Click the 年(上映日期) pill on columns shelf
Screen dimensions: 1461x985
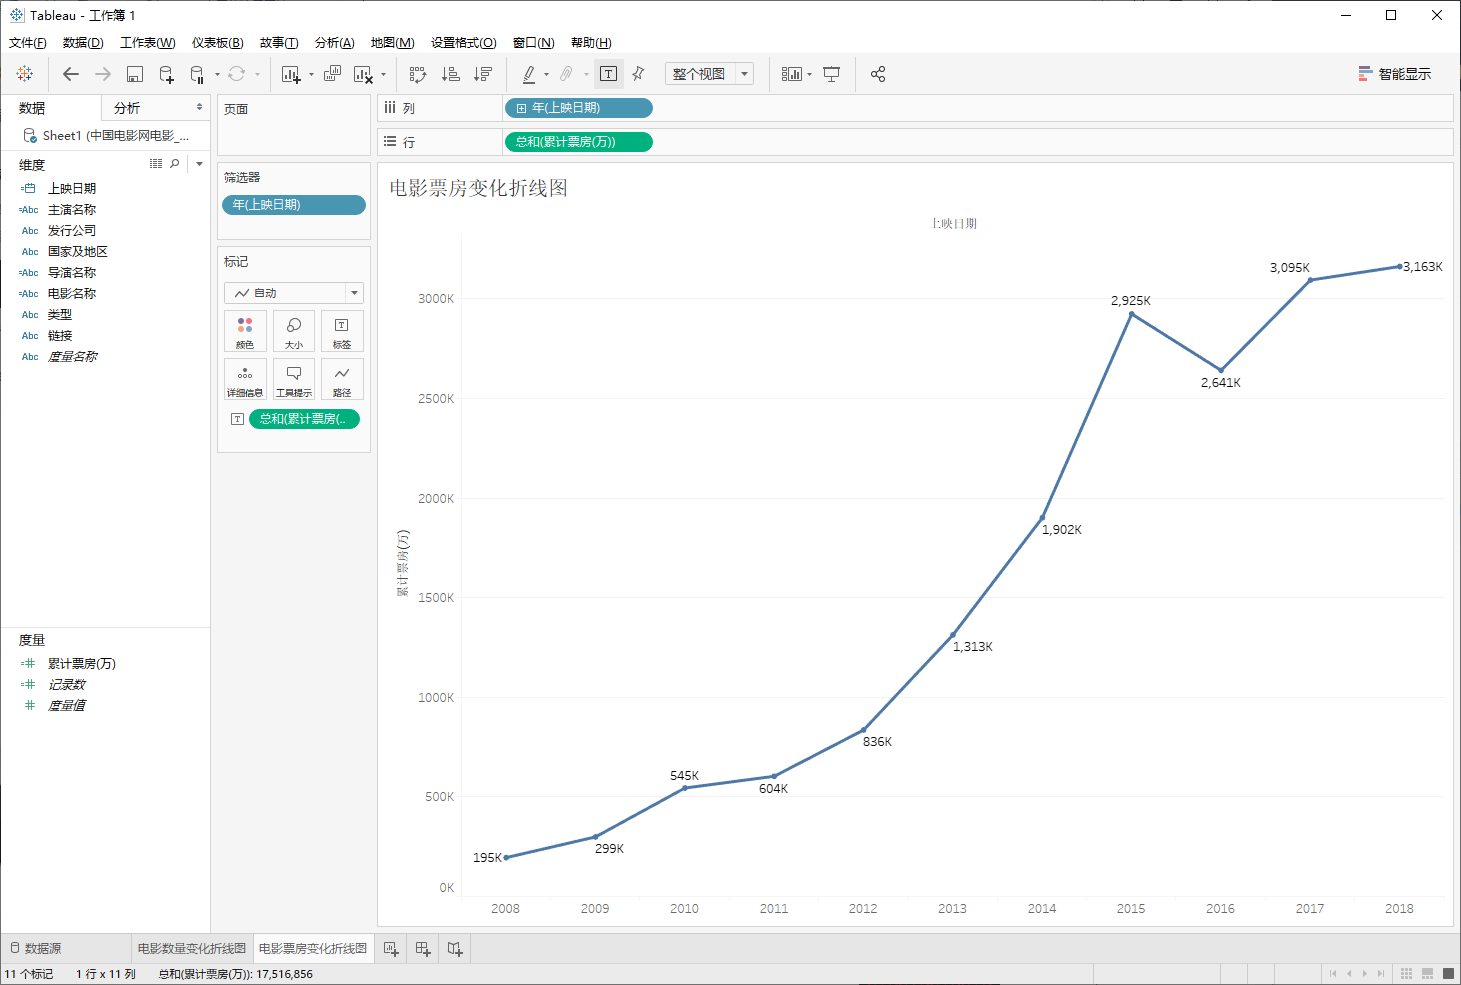click(579, 108)
